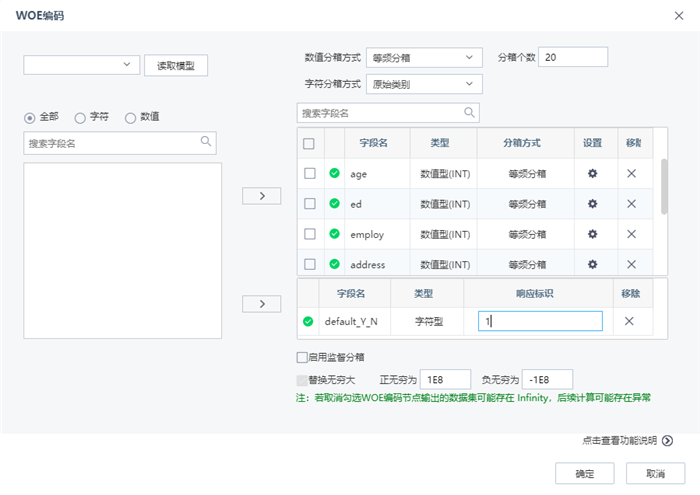Select the 字符 radio button
This screenshot has width=700, height=495.
[80, 118]
